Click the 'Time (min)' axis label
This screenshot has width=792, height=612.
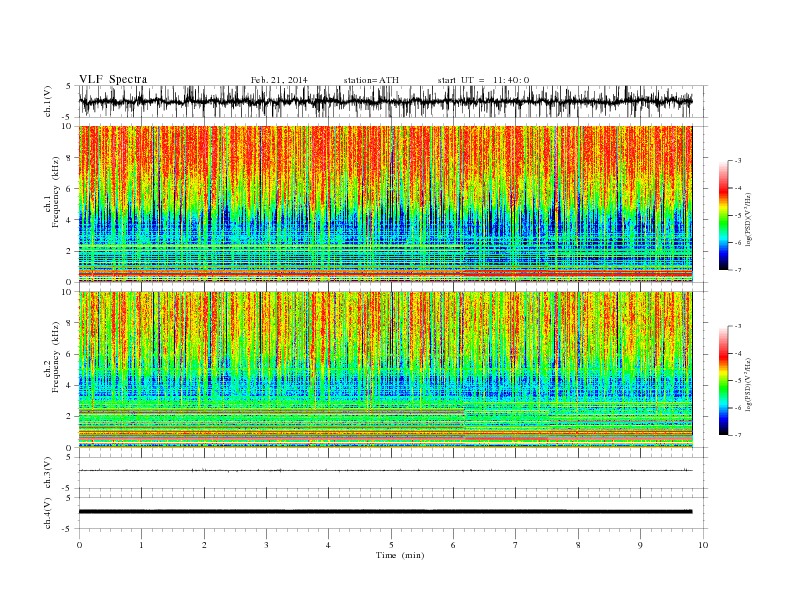pyautogui.click(x=400, y=555)
